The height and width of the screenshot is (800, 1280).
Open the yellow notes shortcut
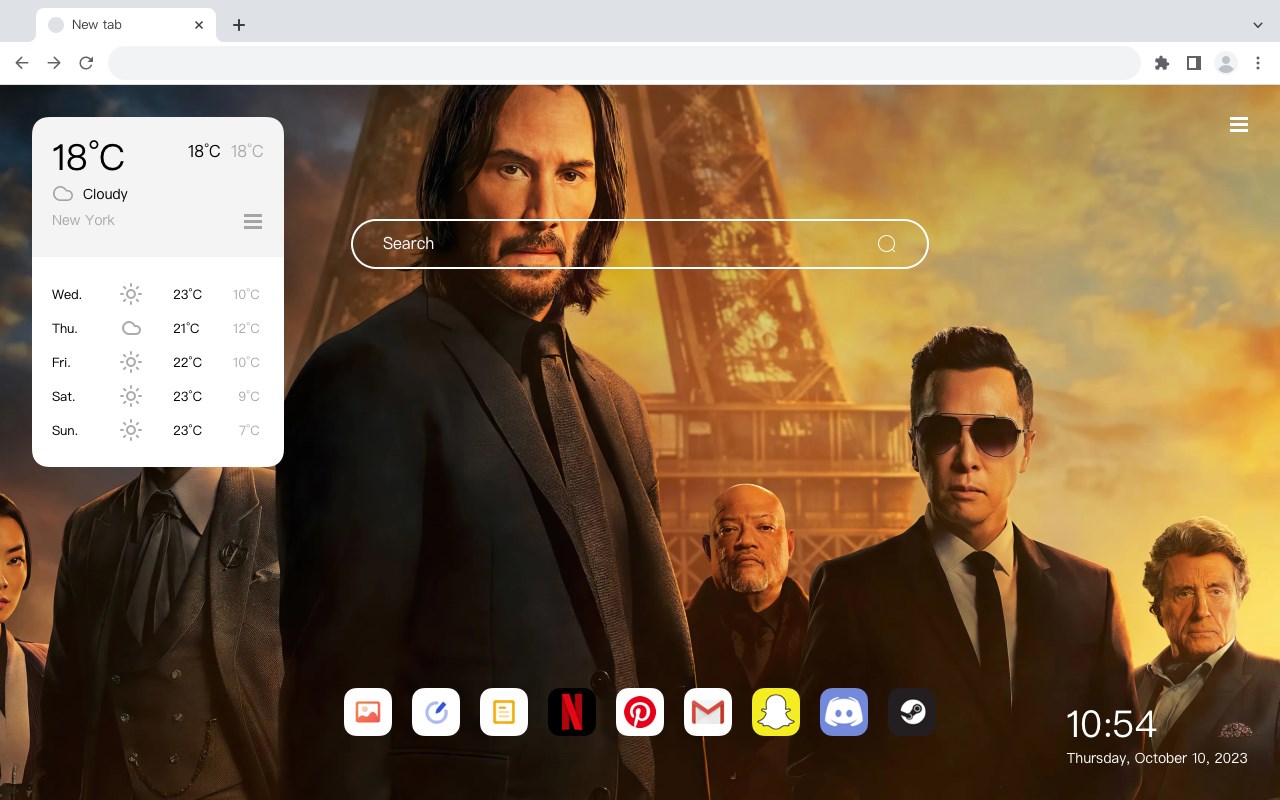(504, 712)
